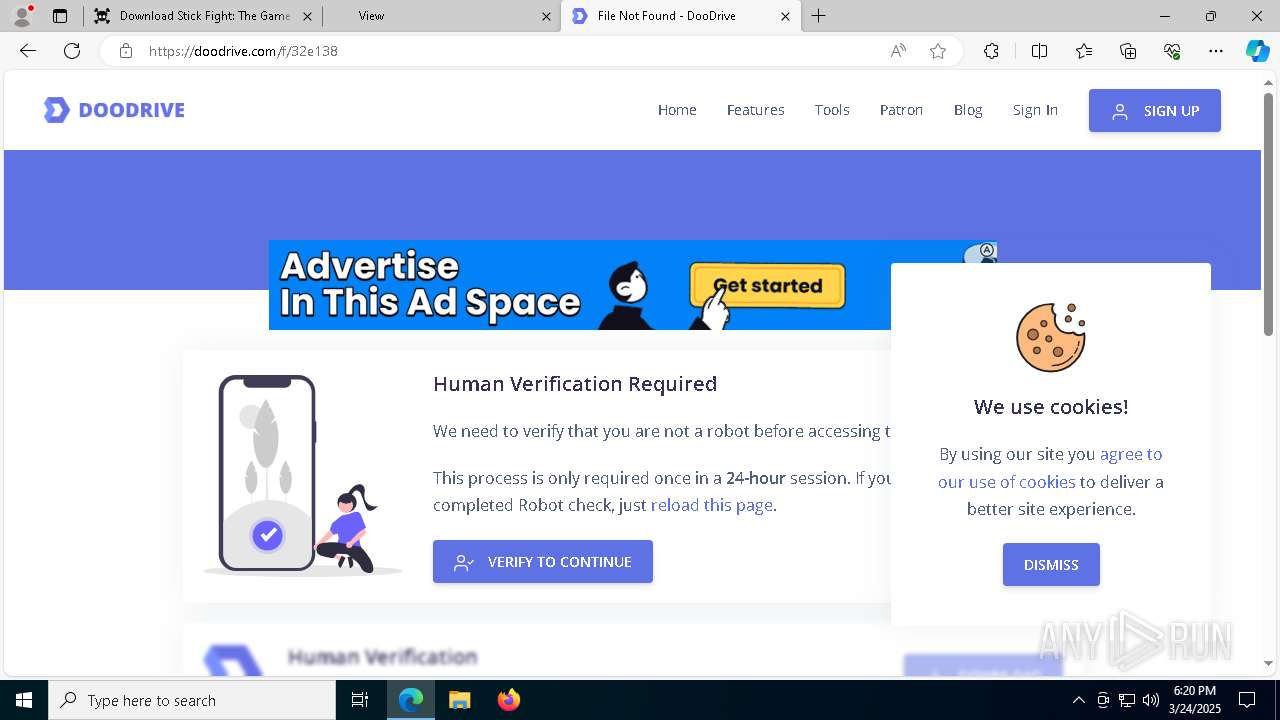Open Copilot sidebar icon
The image size is (1280, 720).
click(1257, 51)
